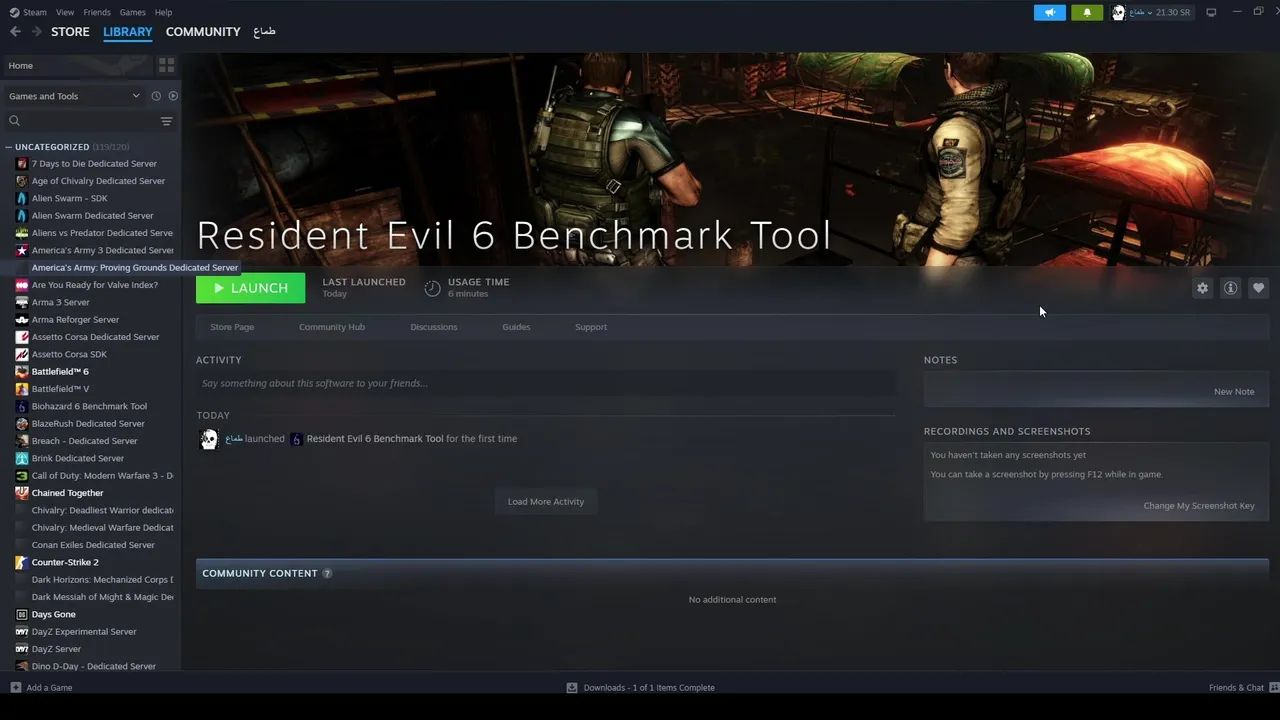Image resolution: width=1280 pixels, height=720 pixels.
Task: Open the Guides link
Action: click(x=516, y=327)
